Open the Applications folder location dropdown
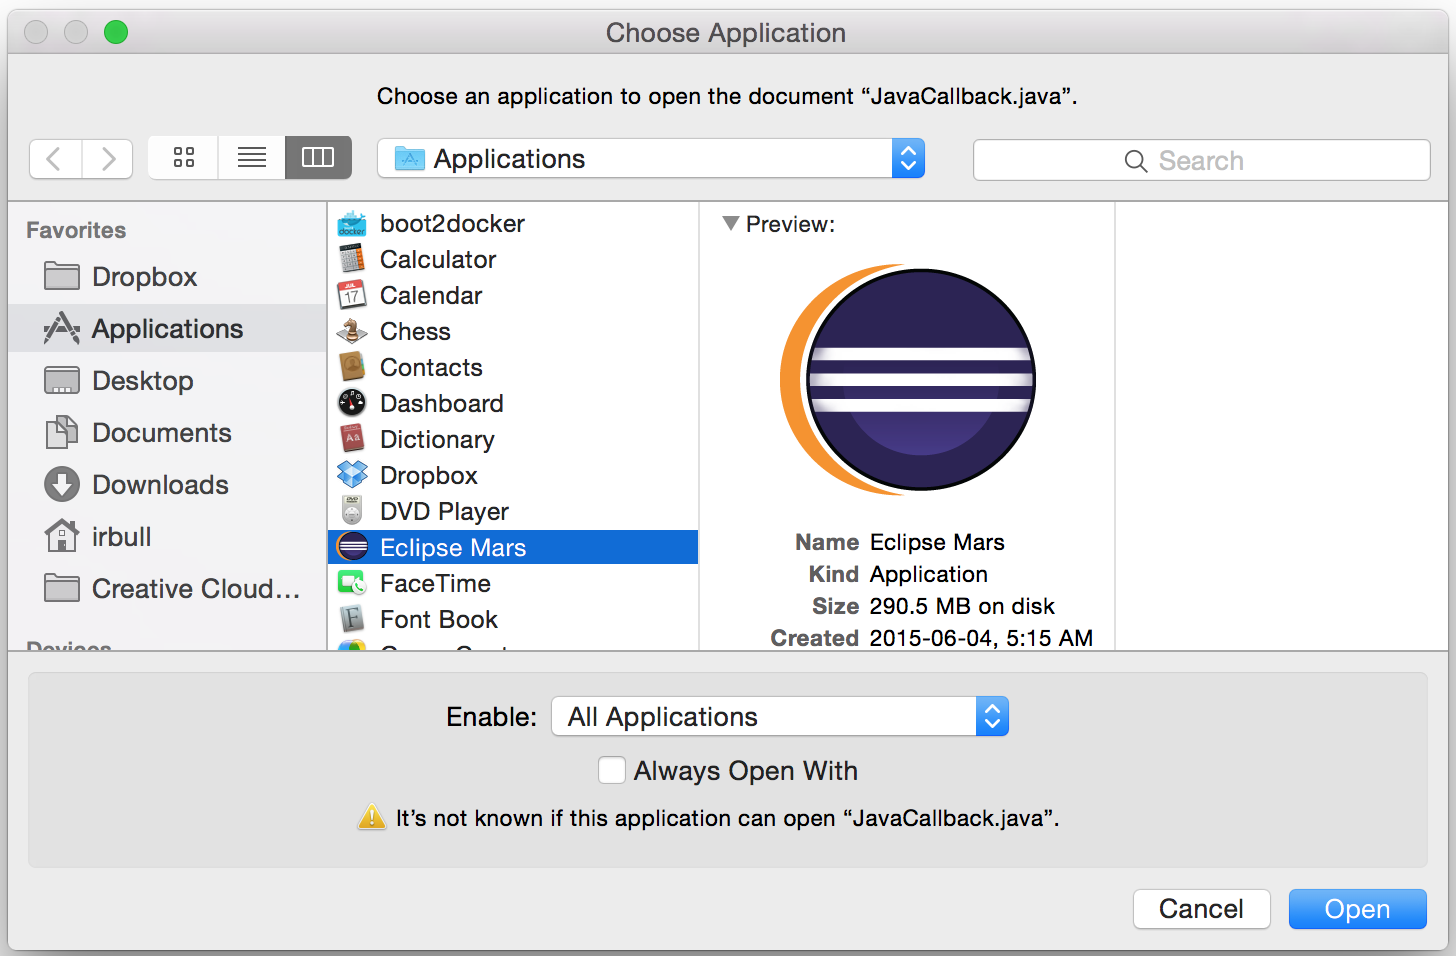Viewport: 1456px width, 956px height. (650, 159)
